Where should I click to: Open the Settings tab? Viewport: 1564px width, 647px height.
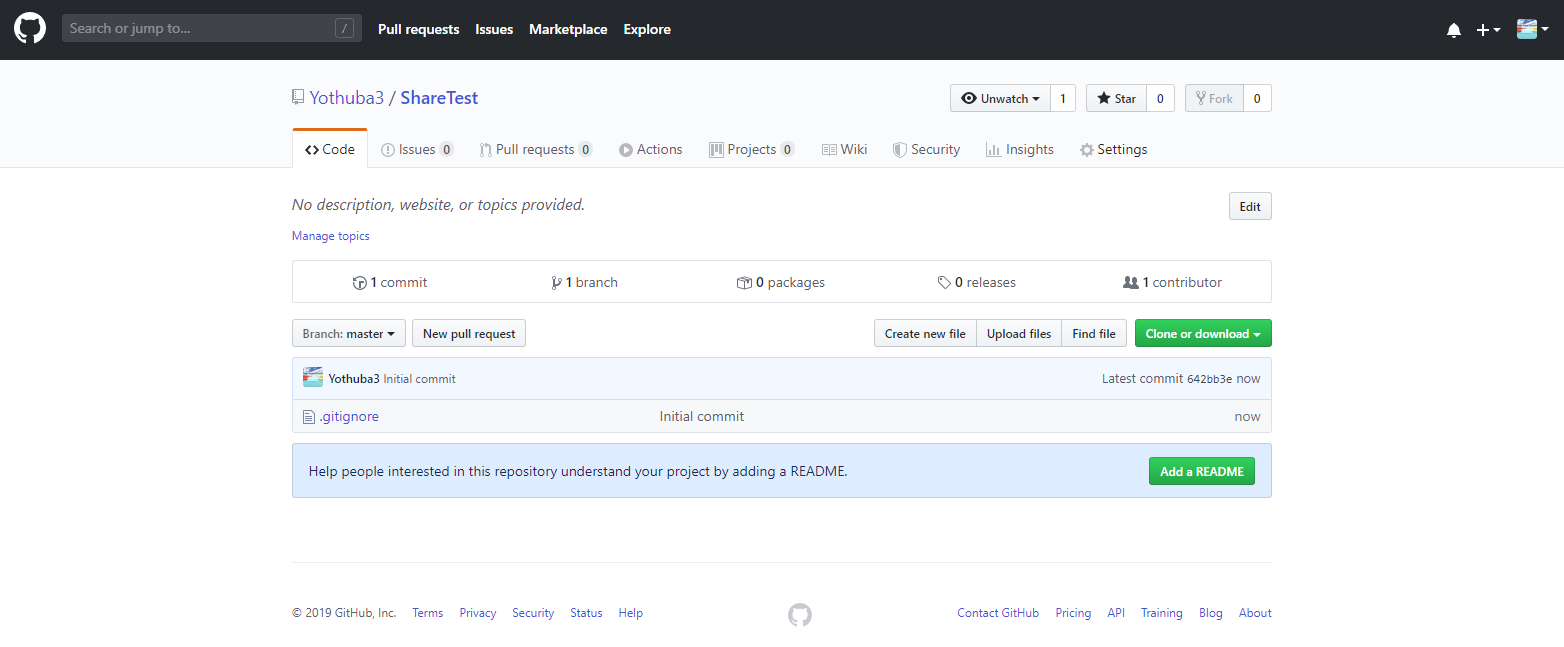coord(1113,149)
